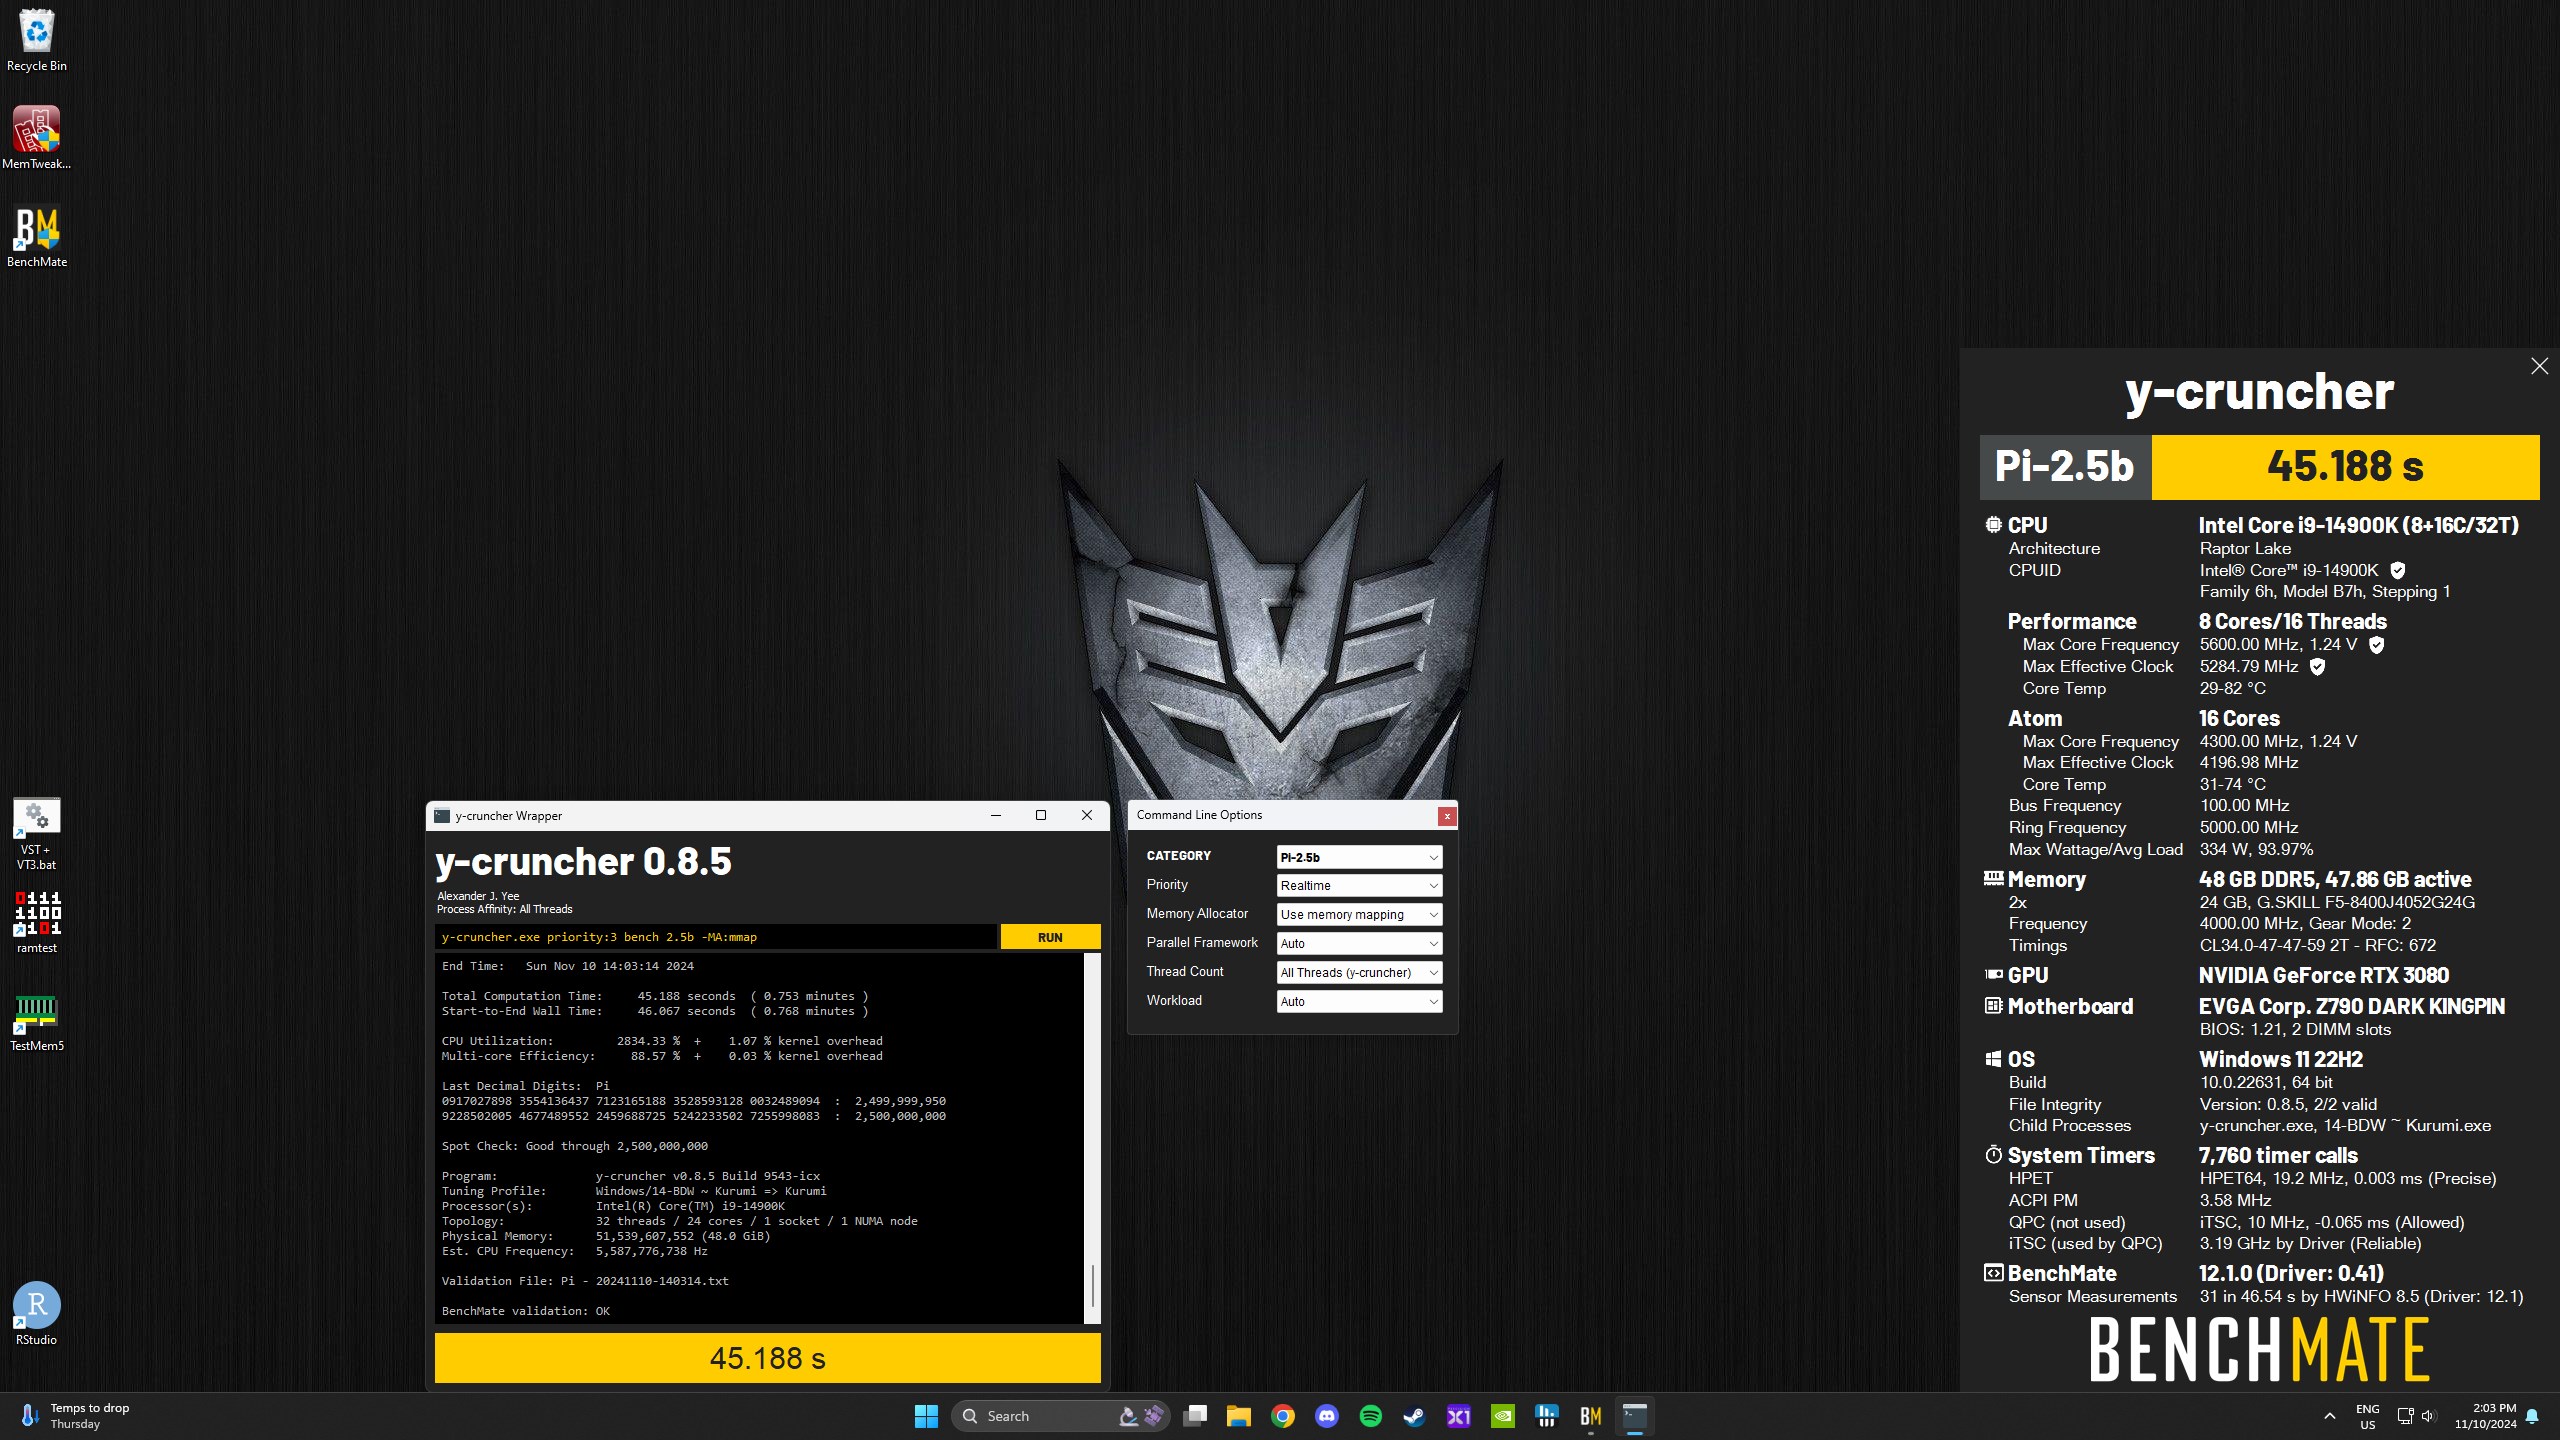The image size is (2560, 1440).
Task: Open the Workload dropdown
Action: click(x=1359, y=1001)
